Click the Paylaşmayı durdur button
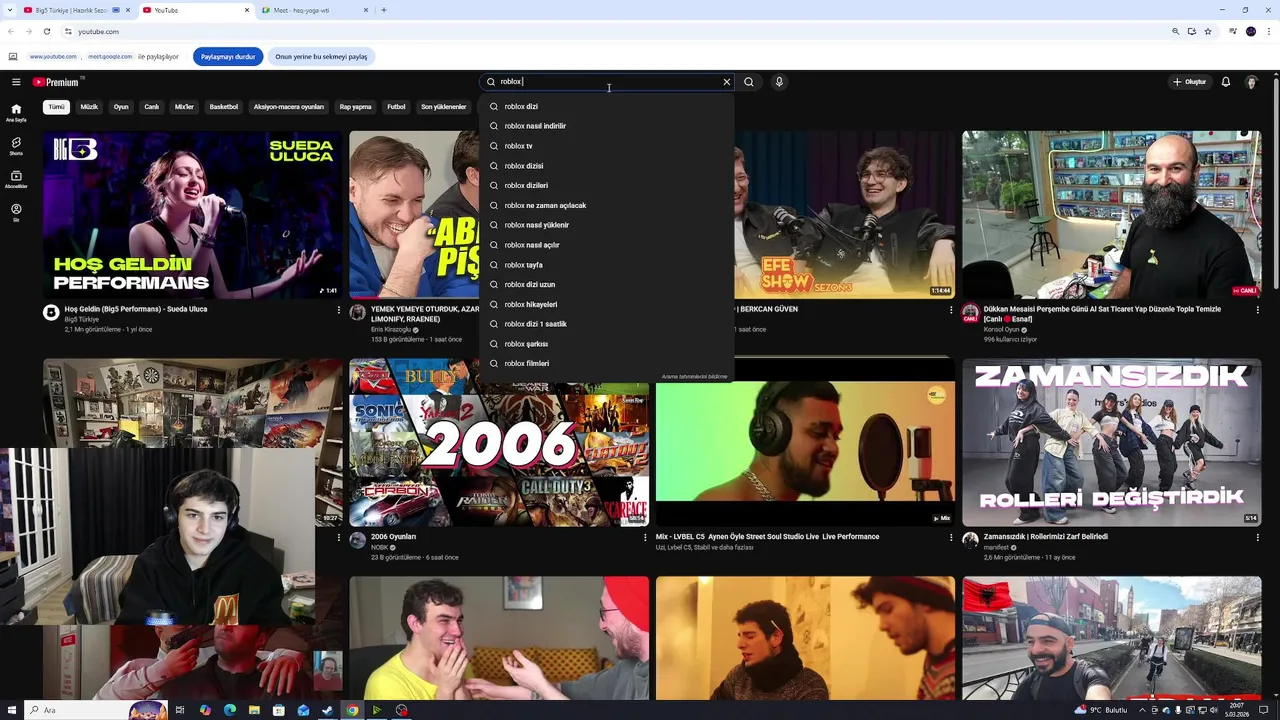1280x720 pixels. 228,57
